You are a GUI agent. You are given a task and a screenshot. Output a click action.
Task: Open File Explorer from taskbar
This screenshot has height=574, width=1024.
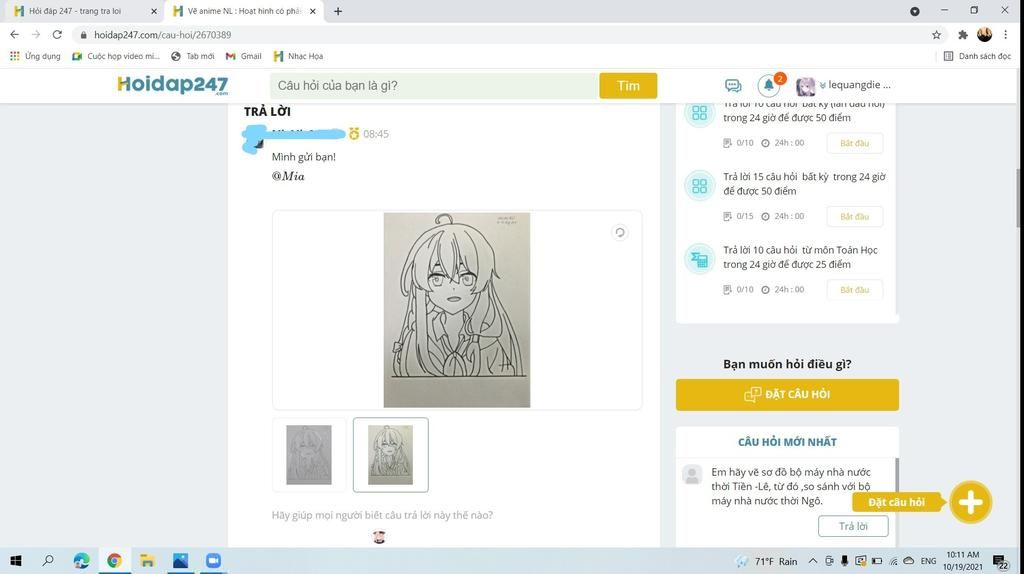tap(147, 560)
